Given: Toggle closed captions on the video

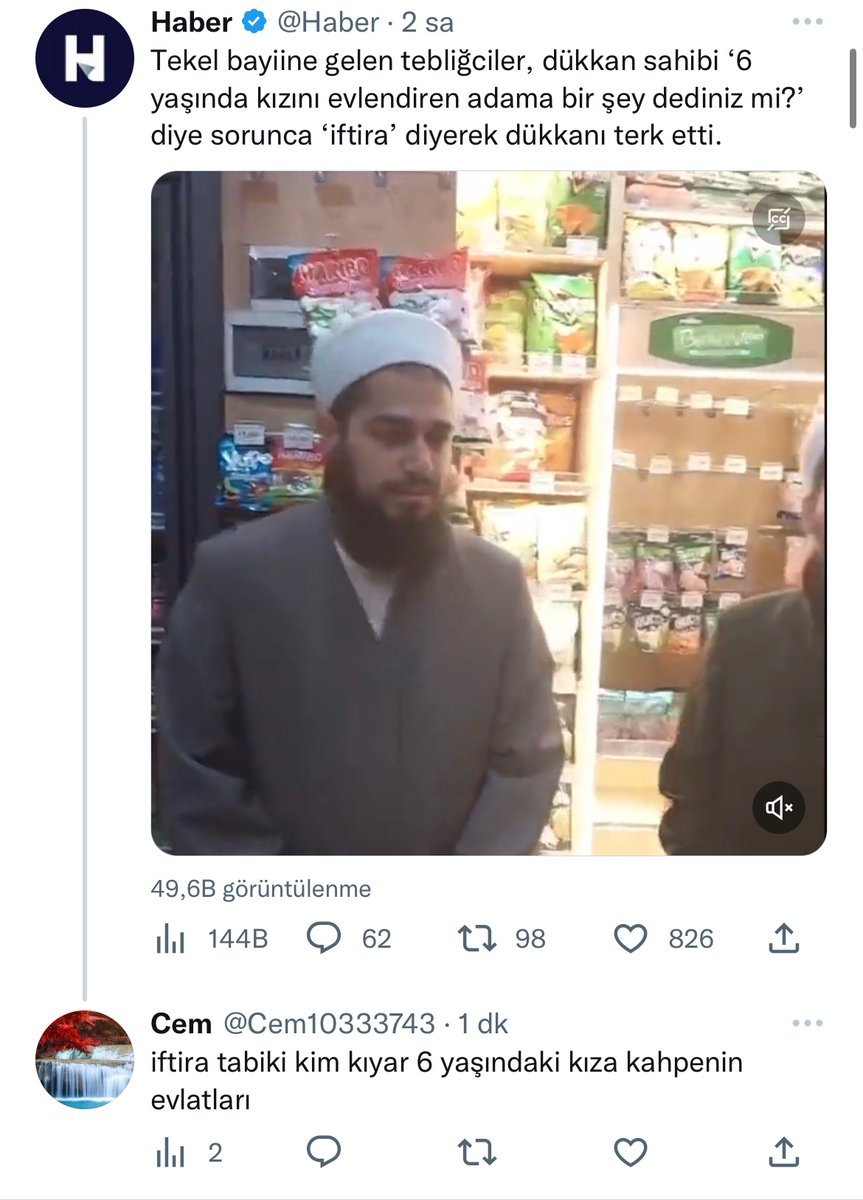Looking at the screenshot, I should tap(778, 218).
